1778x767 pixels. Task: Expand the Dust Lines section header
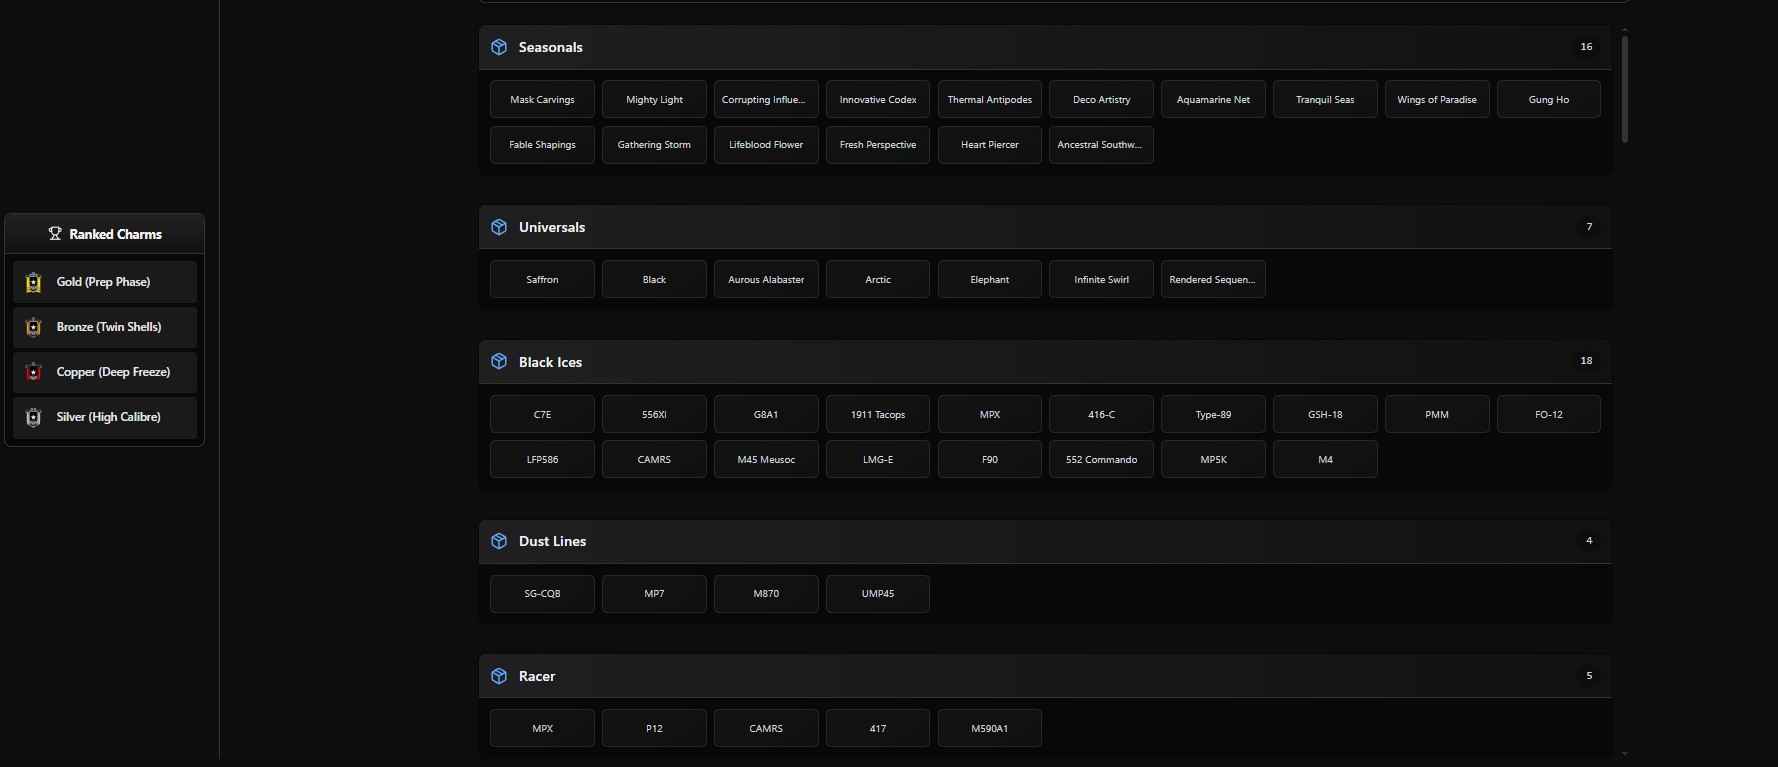1040,541
